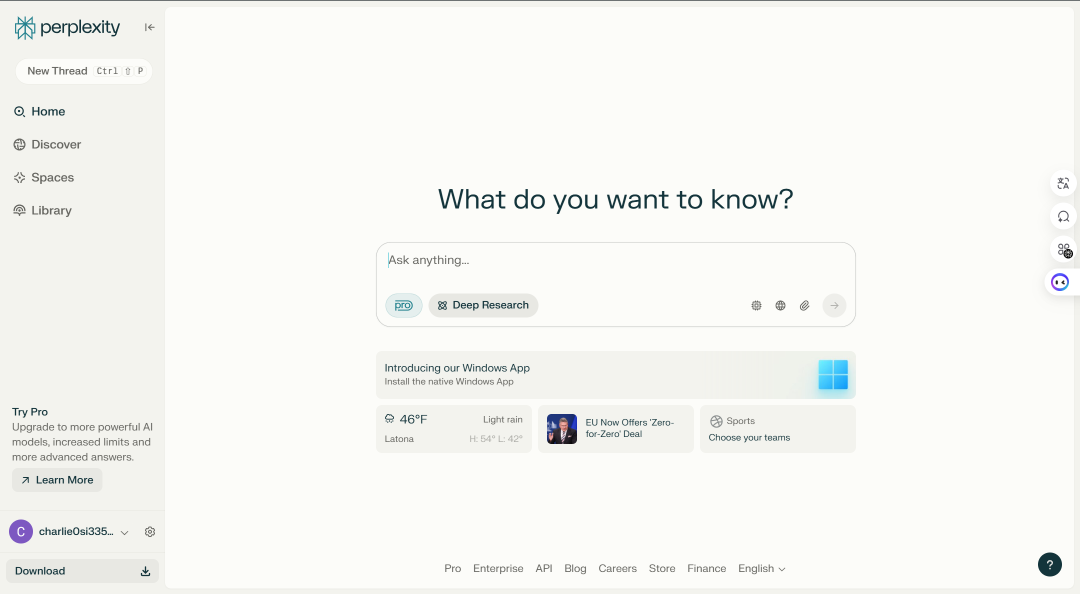The image size is (1080, 594).
Task: Open the purple assistant face icon
Action: 1060,282
